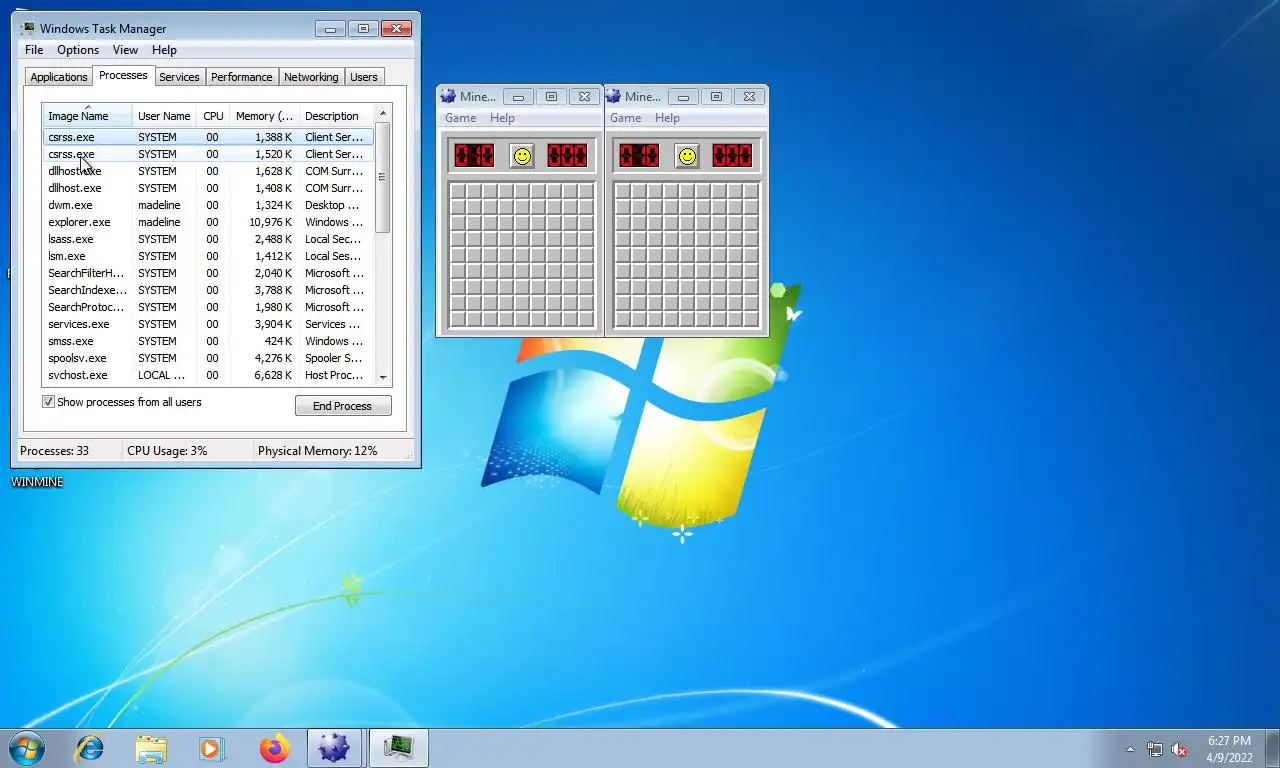Click process list scrollbar down arrow
This screenshot has height=768, width=1280.
(383, 378)
